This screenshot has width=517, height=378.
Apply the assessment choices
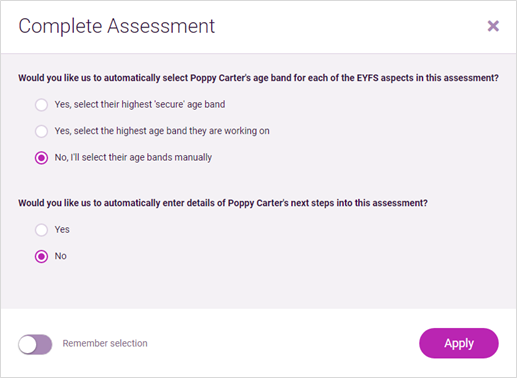coord(459,343)
